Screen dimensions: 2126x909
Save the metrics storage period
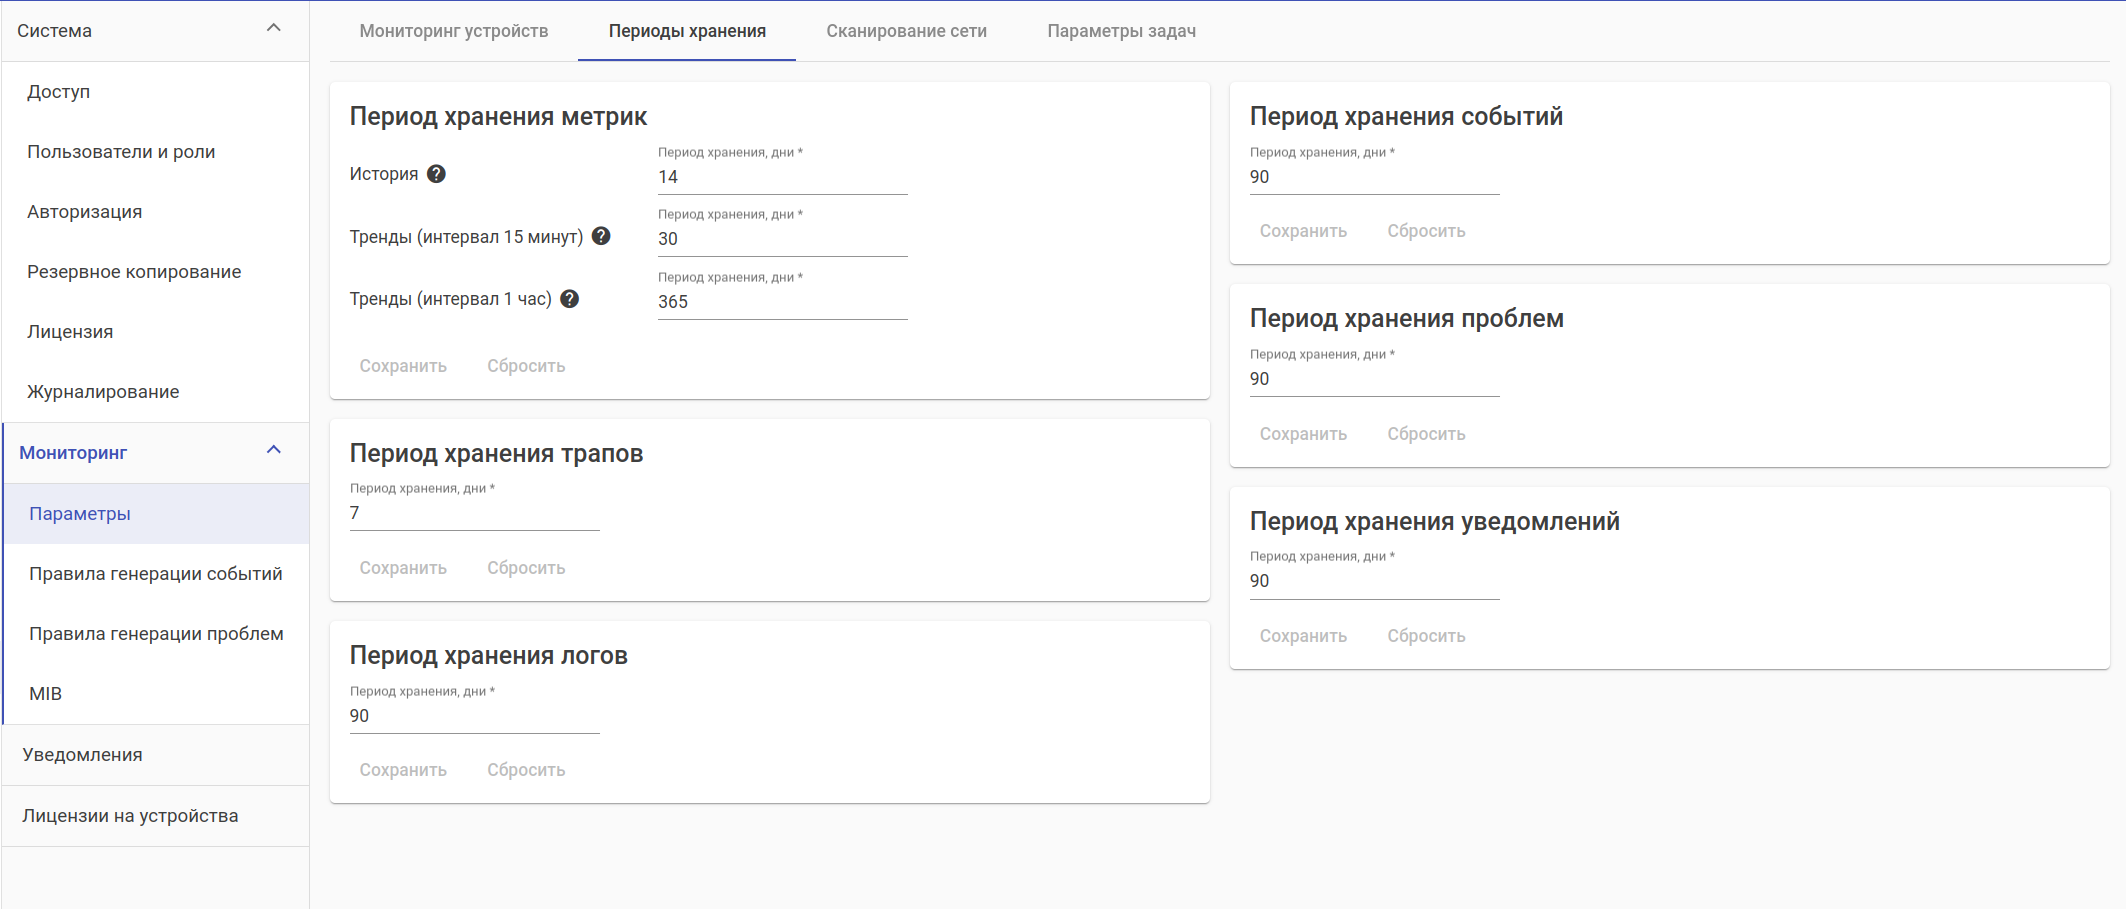pos(403,366)
